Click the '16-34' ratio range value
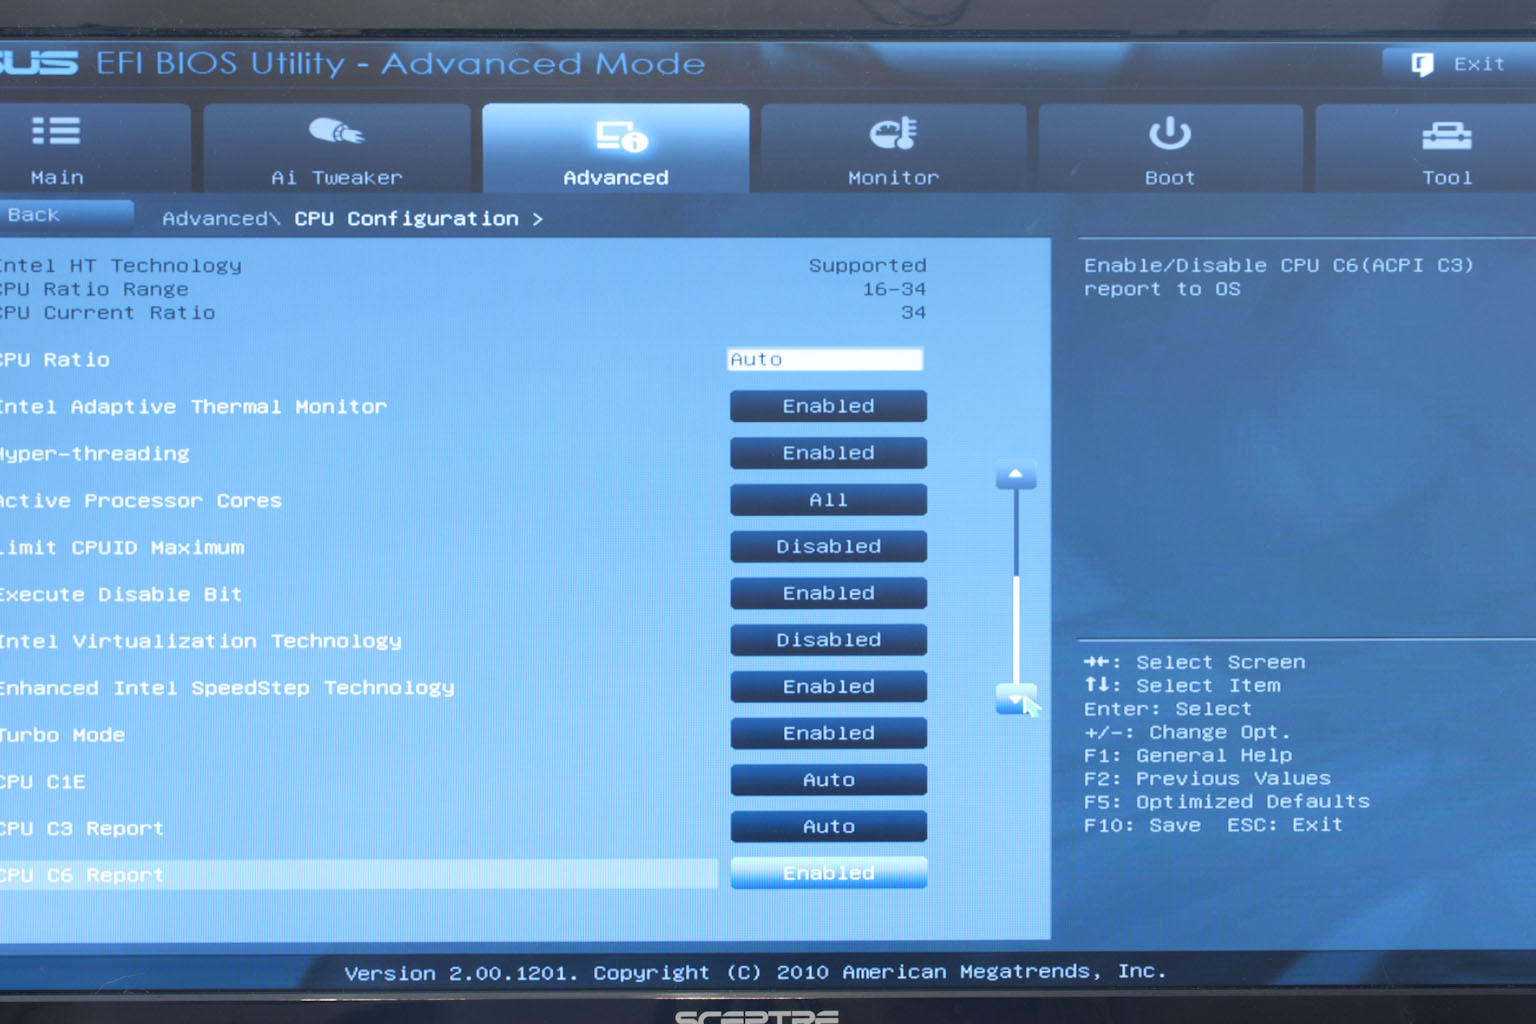 click(x=894, y=289)
